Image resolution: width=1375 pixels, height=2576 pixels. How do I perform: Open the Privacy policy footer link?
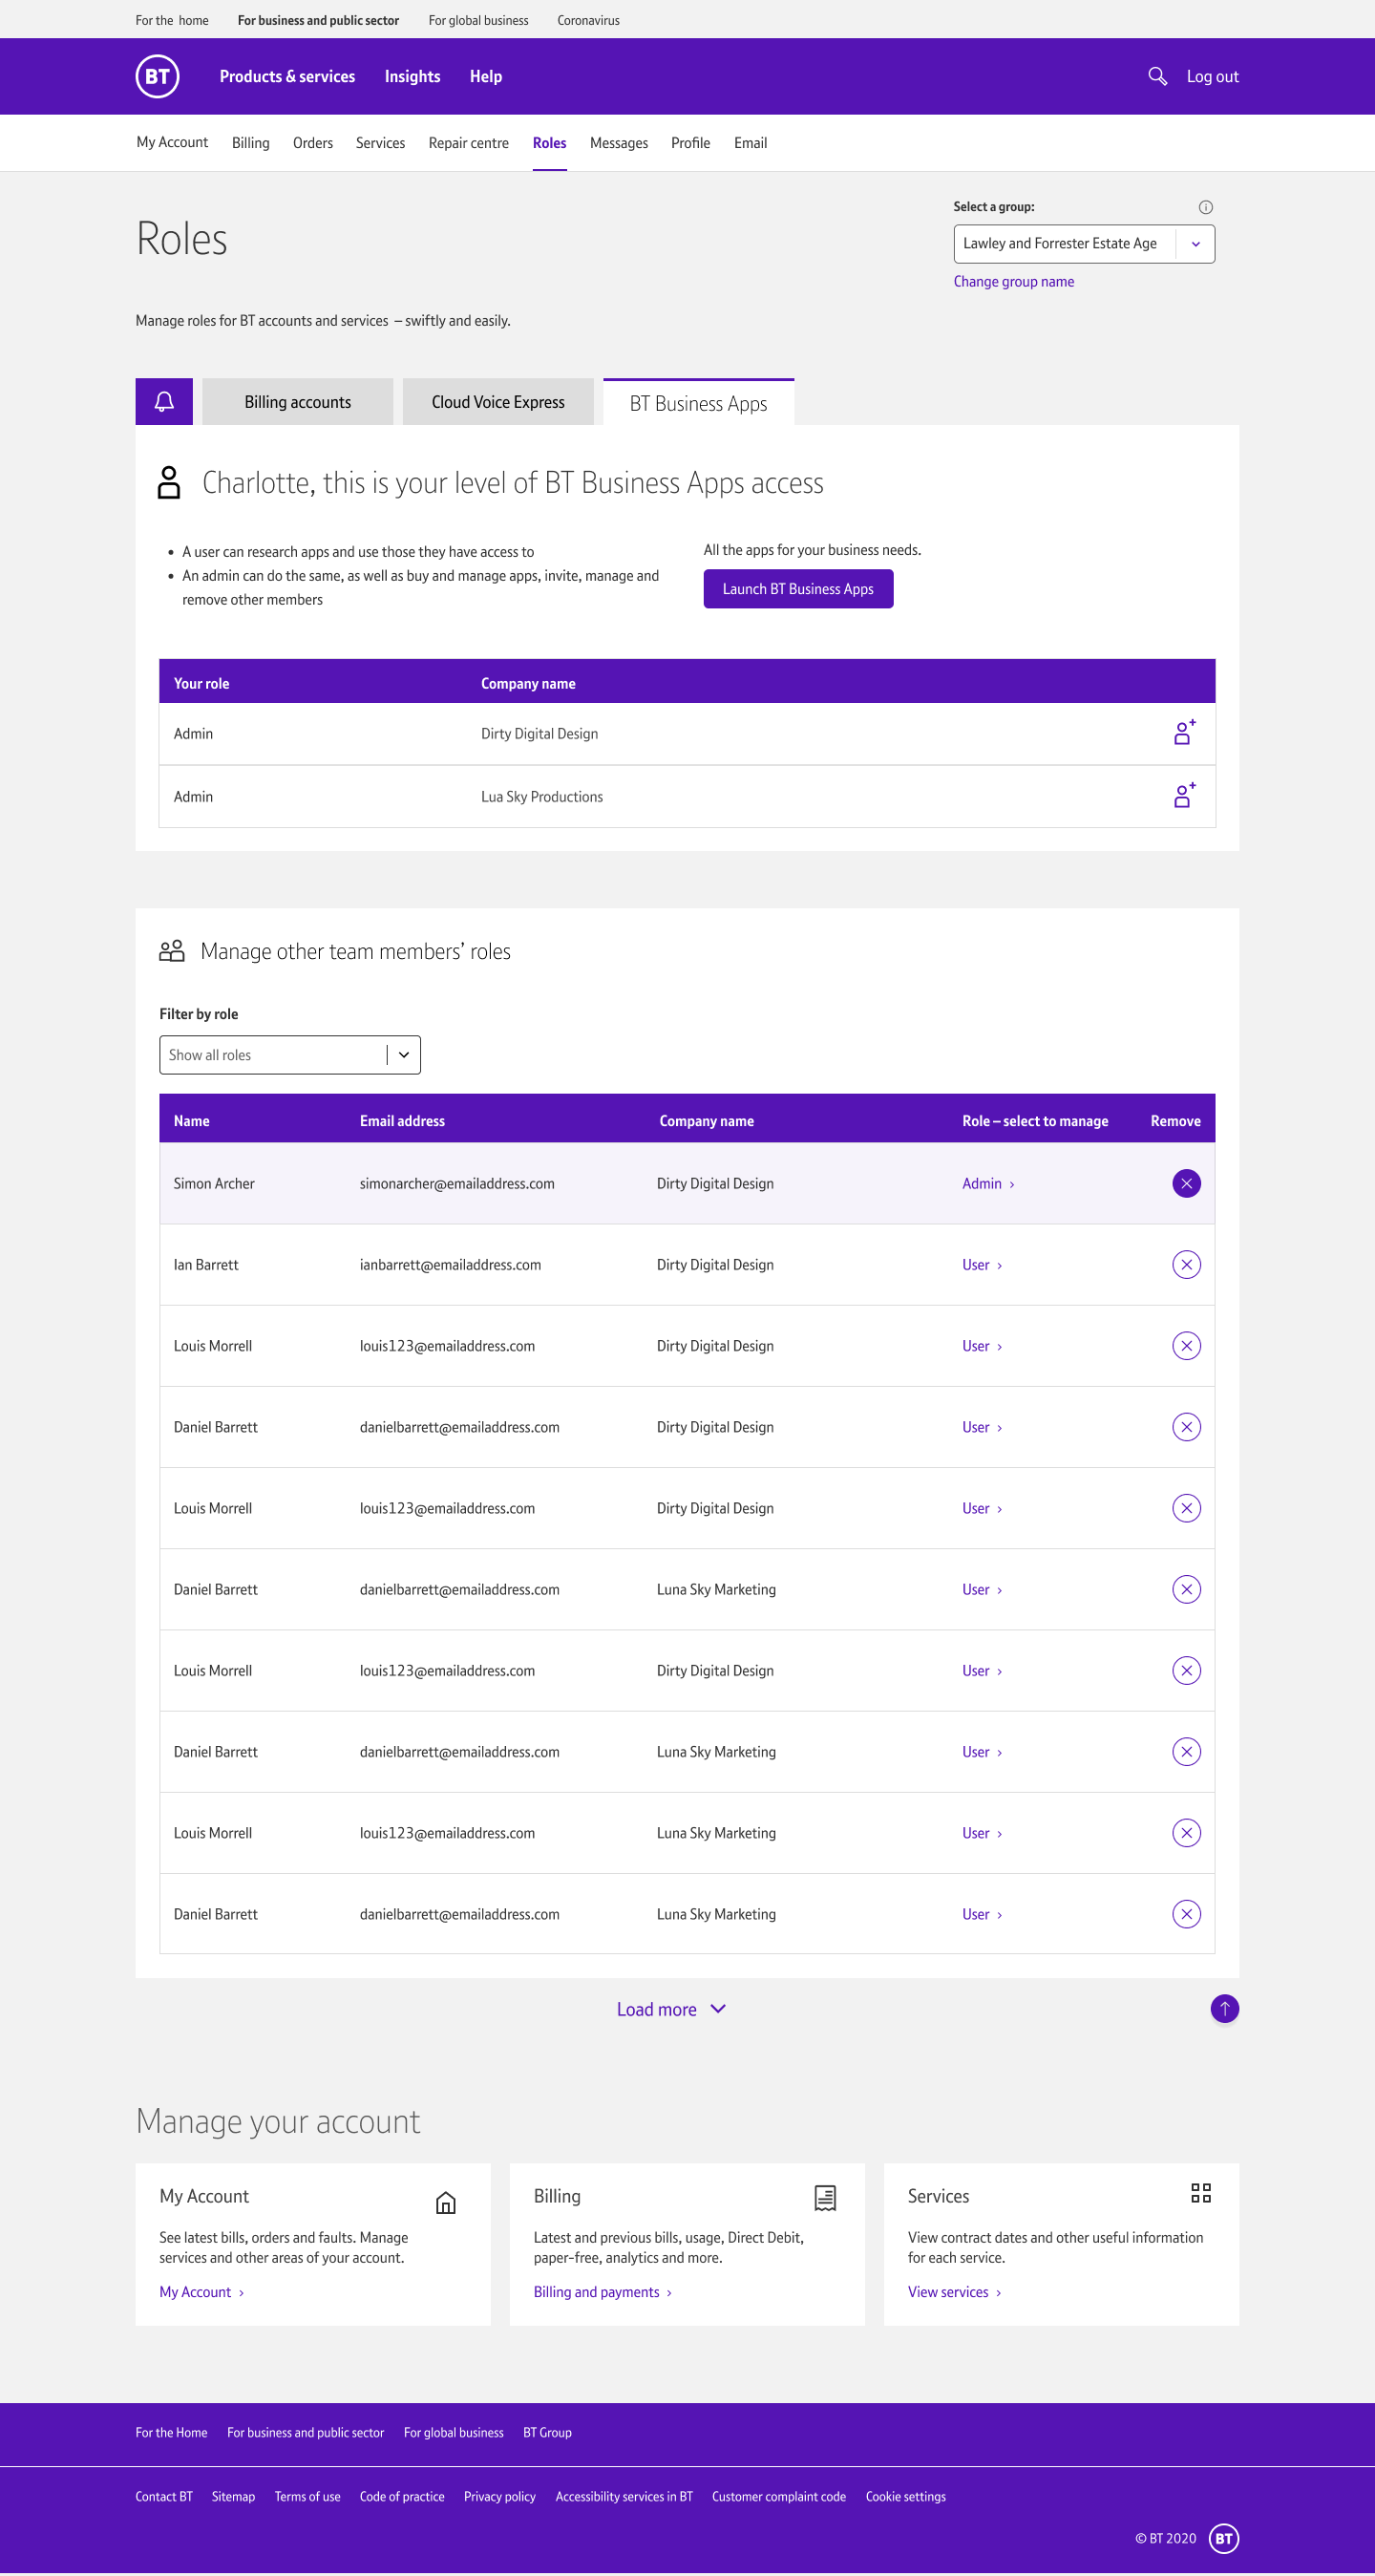click(500, 2496)
